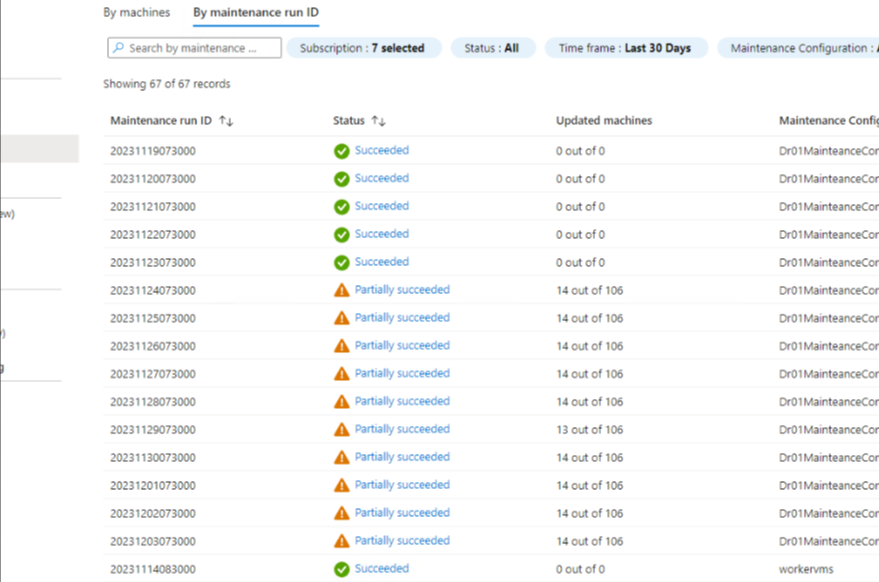Image resolution: width=879 pixels, height=582 pixels.
Task: Sort by Status column arrows
Action: coord(379,121)
